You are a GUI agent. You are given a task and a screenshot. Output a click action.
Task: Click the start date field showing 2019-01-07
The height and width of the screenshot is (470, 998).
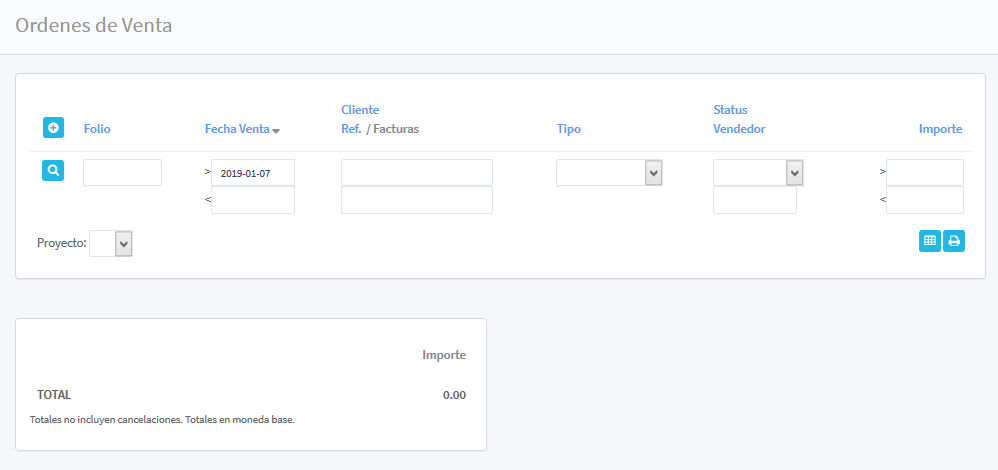[x=252, y=173]
